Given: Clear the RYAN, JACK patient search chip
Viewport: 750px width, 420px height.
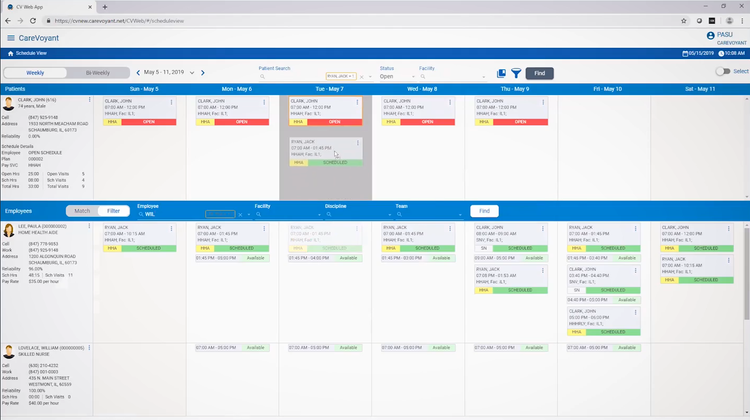Looking at the screenshot, I should tap(362, 77).
